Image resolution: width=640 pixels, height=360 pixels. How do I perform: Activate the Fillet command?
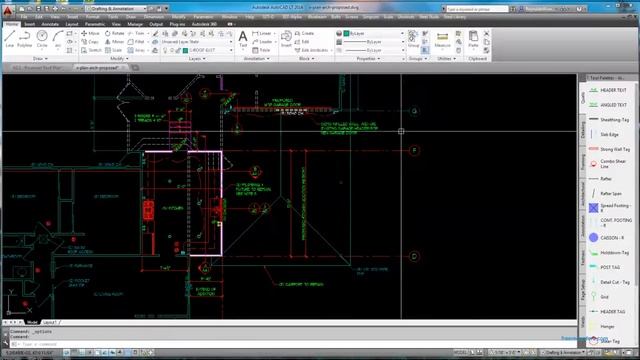[x=137, y=42]
